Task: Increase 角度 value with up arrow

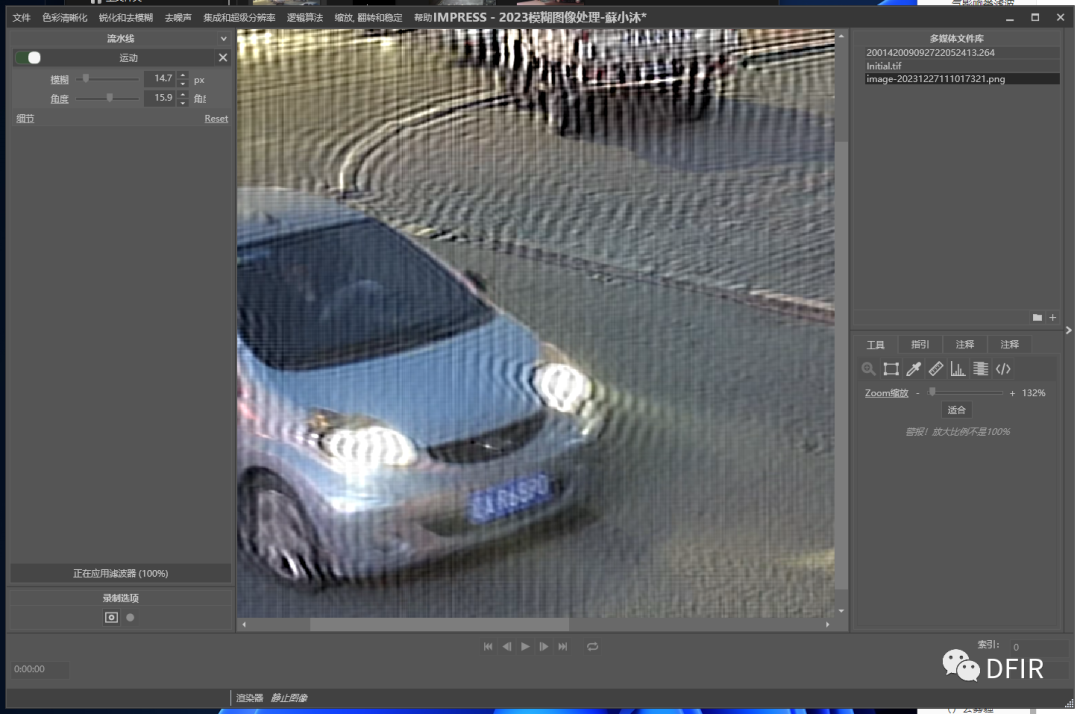Action: (x=183, y=94)
